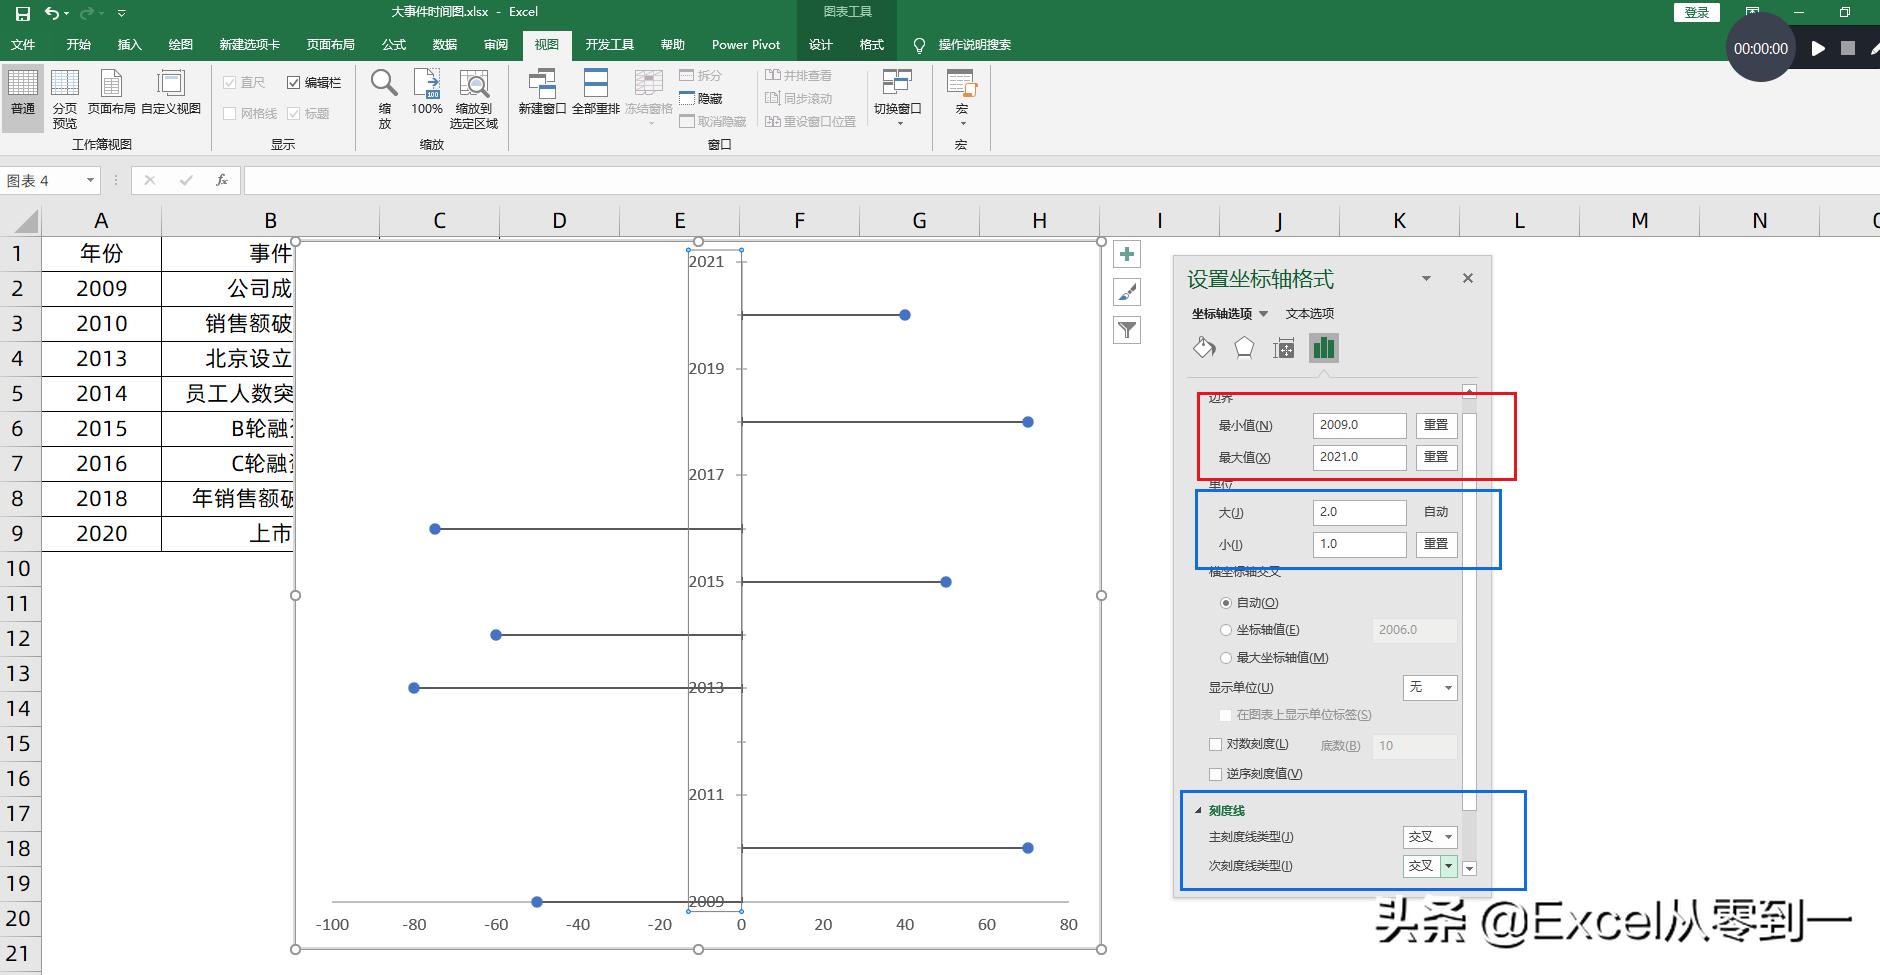Enable the logarithmic scale checkbox
The height and width of the screenshot is (975, 1880).
tap(1216, 745)
